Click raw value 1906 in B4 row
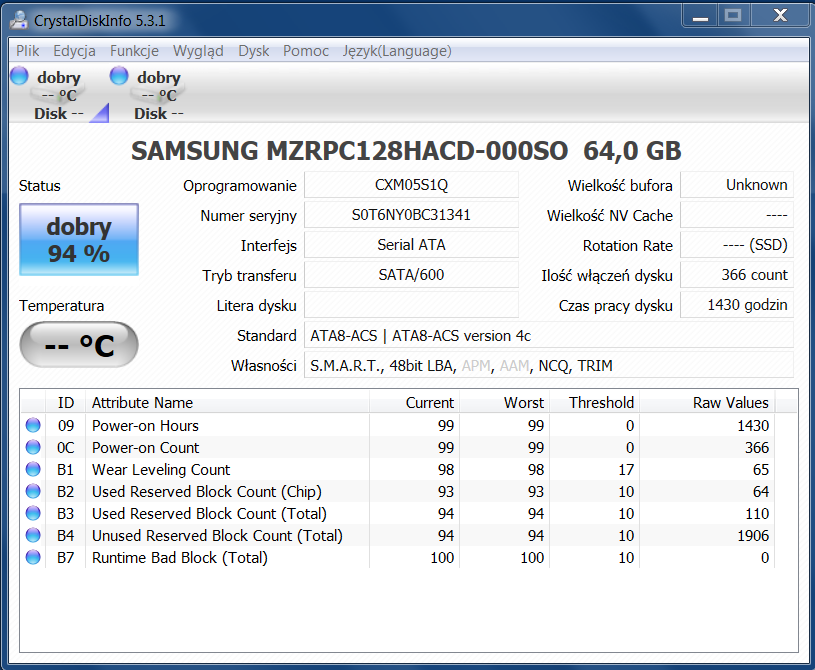This screenshot has width=815, height=670. coord(753,535)
